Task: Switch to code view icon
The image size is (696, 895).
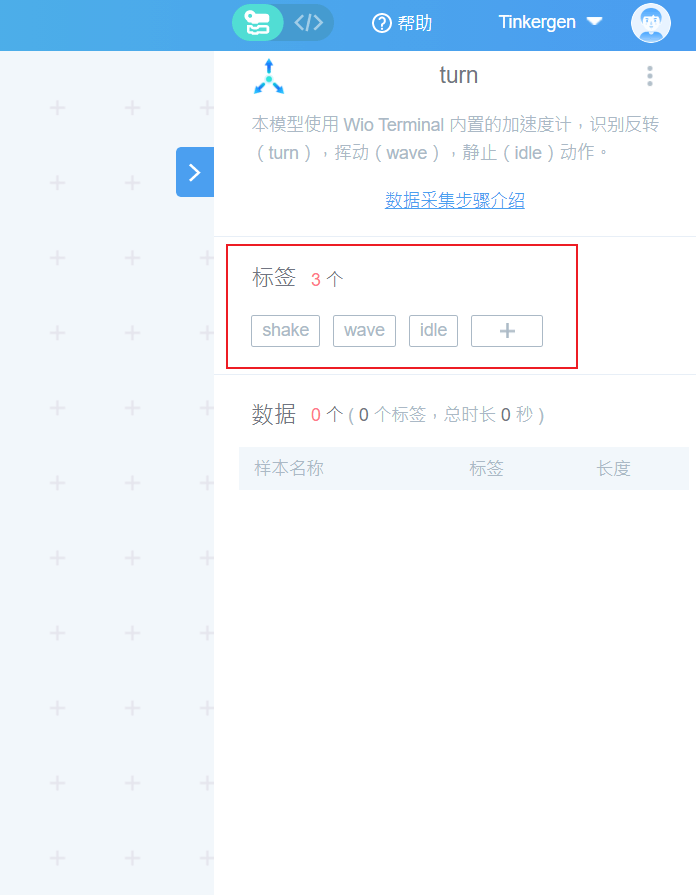Action: pyautogui.click(x=308, y=23)
